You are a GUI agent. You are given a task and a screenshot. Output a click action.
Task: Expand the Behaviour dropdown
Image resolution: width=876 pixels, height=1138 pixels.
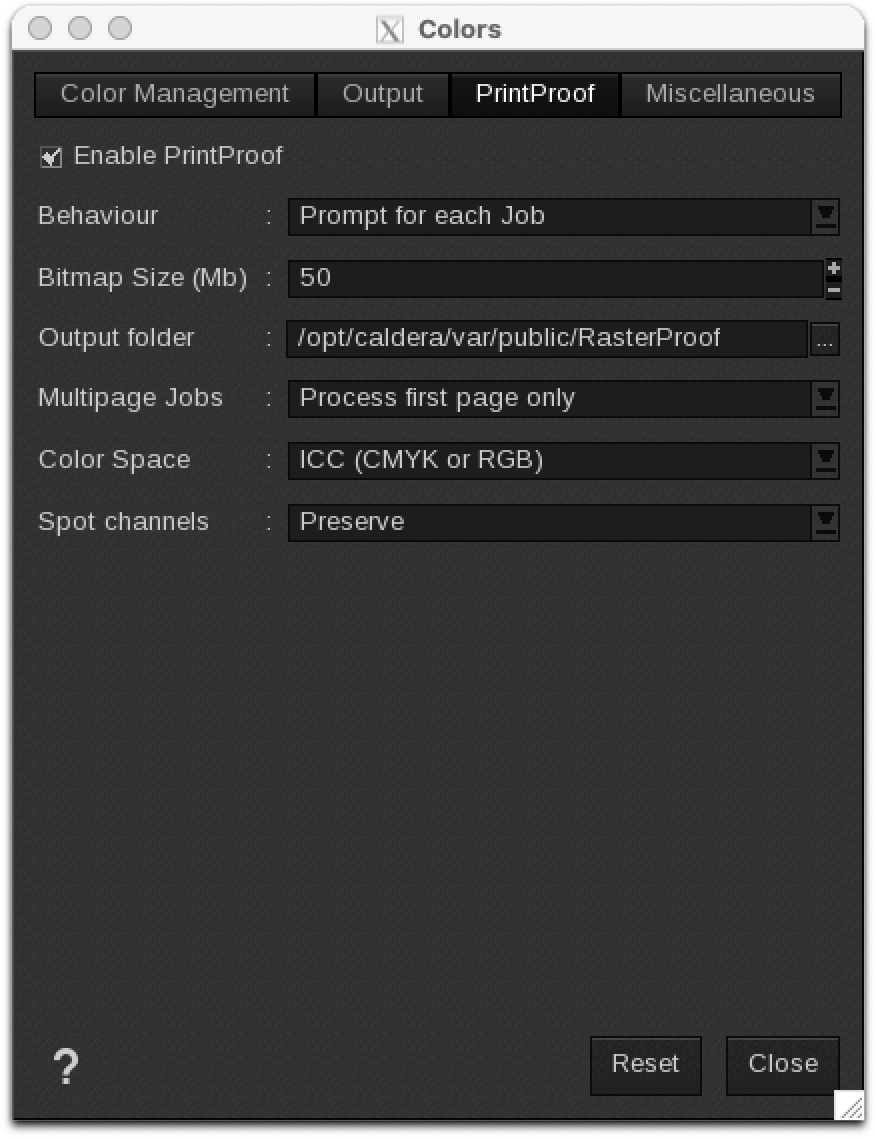coord(825,216)
